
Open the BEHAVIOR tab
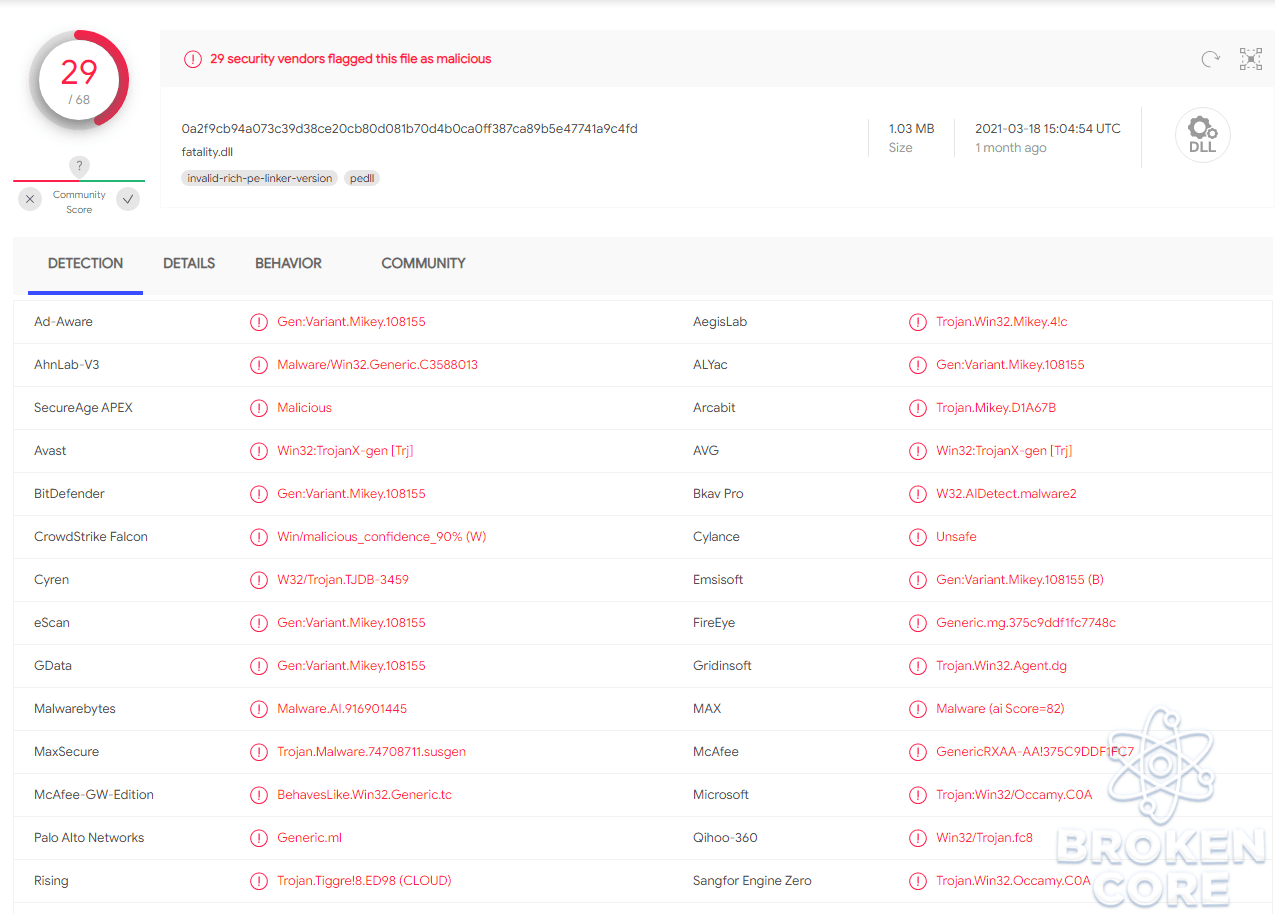(288, 264)
